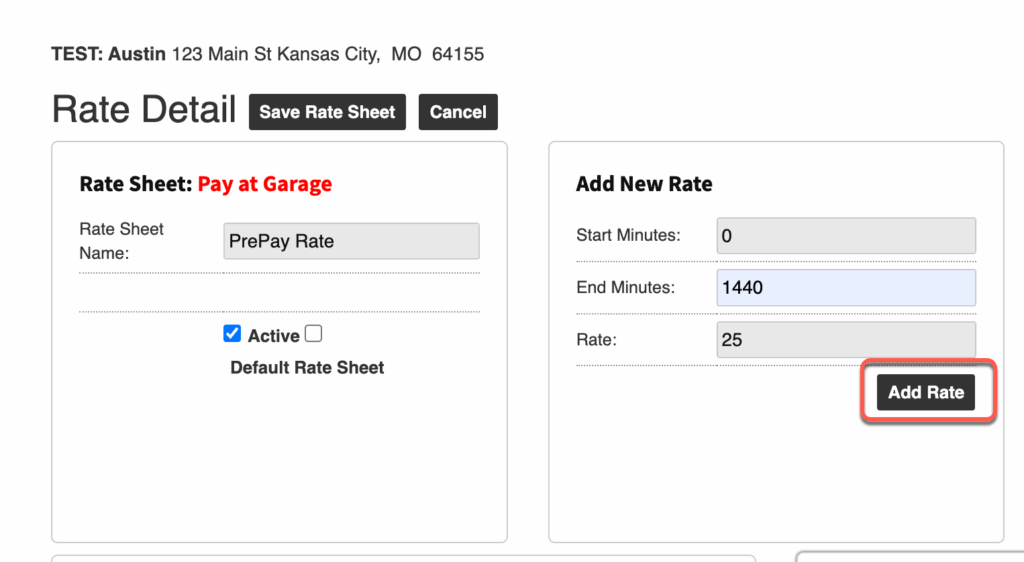This screenshot has height=562, width=1024.
Task: Click the 'TEST: Austin' location name
Action: pyautogui.click(x=108, y=54)
